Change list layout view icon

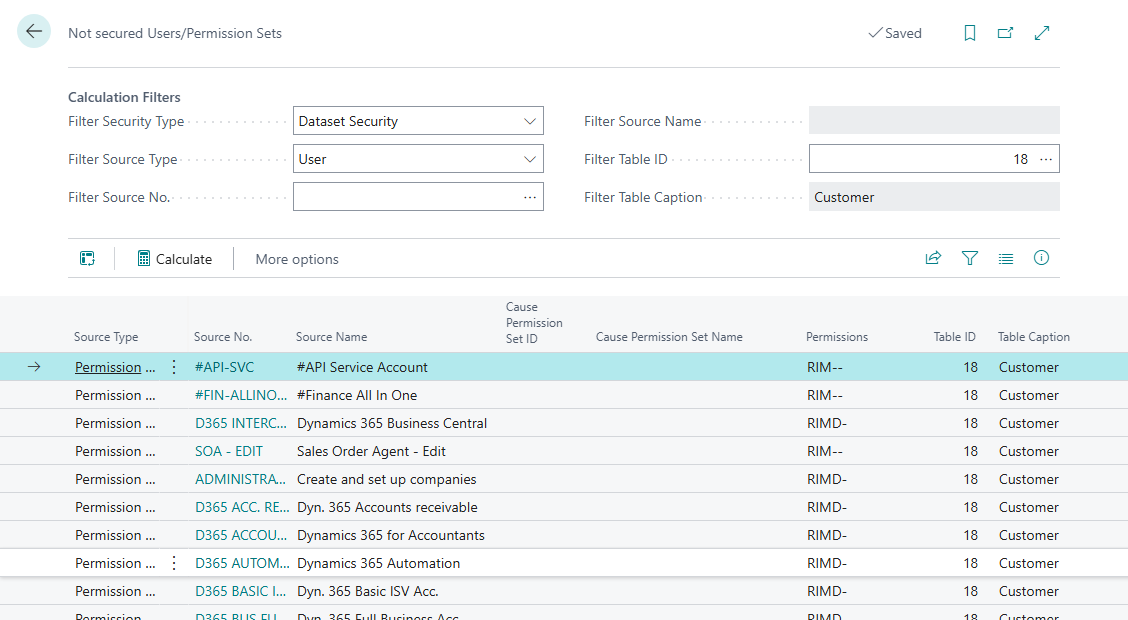click(1006, 258)
